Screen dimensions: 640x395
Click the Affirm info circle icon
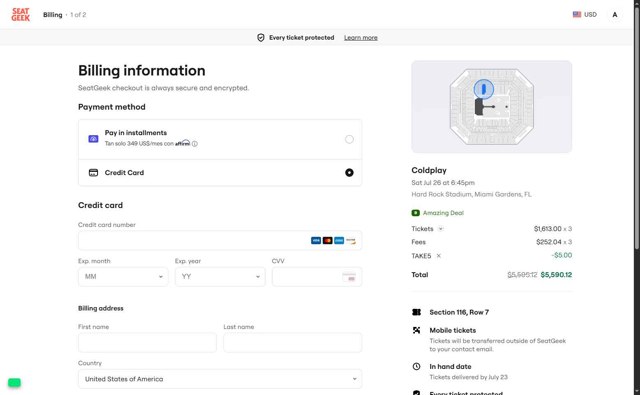[195, 144]
